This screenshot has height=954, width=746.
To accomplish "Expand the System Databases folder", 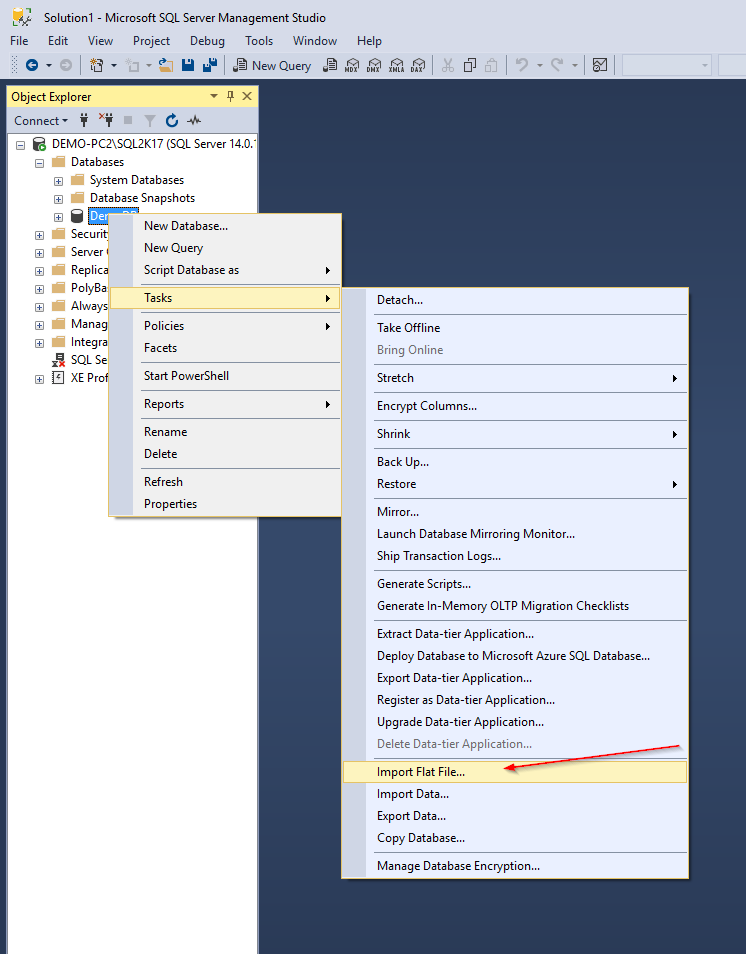I will tap(58, 181).
